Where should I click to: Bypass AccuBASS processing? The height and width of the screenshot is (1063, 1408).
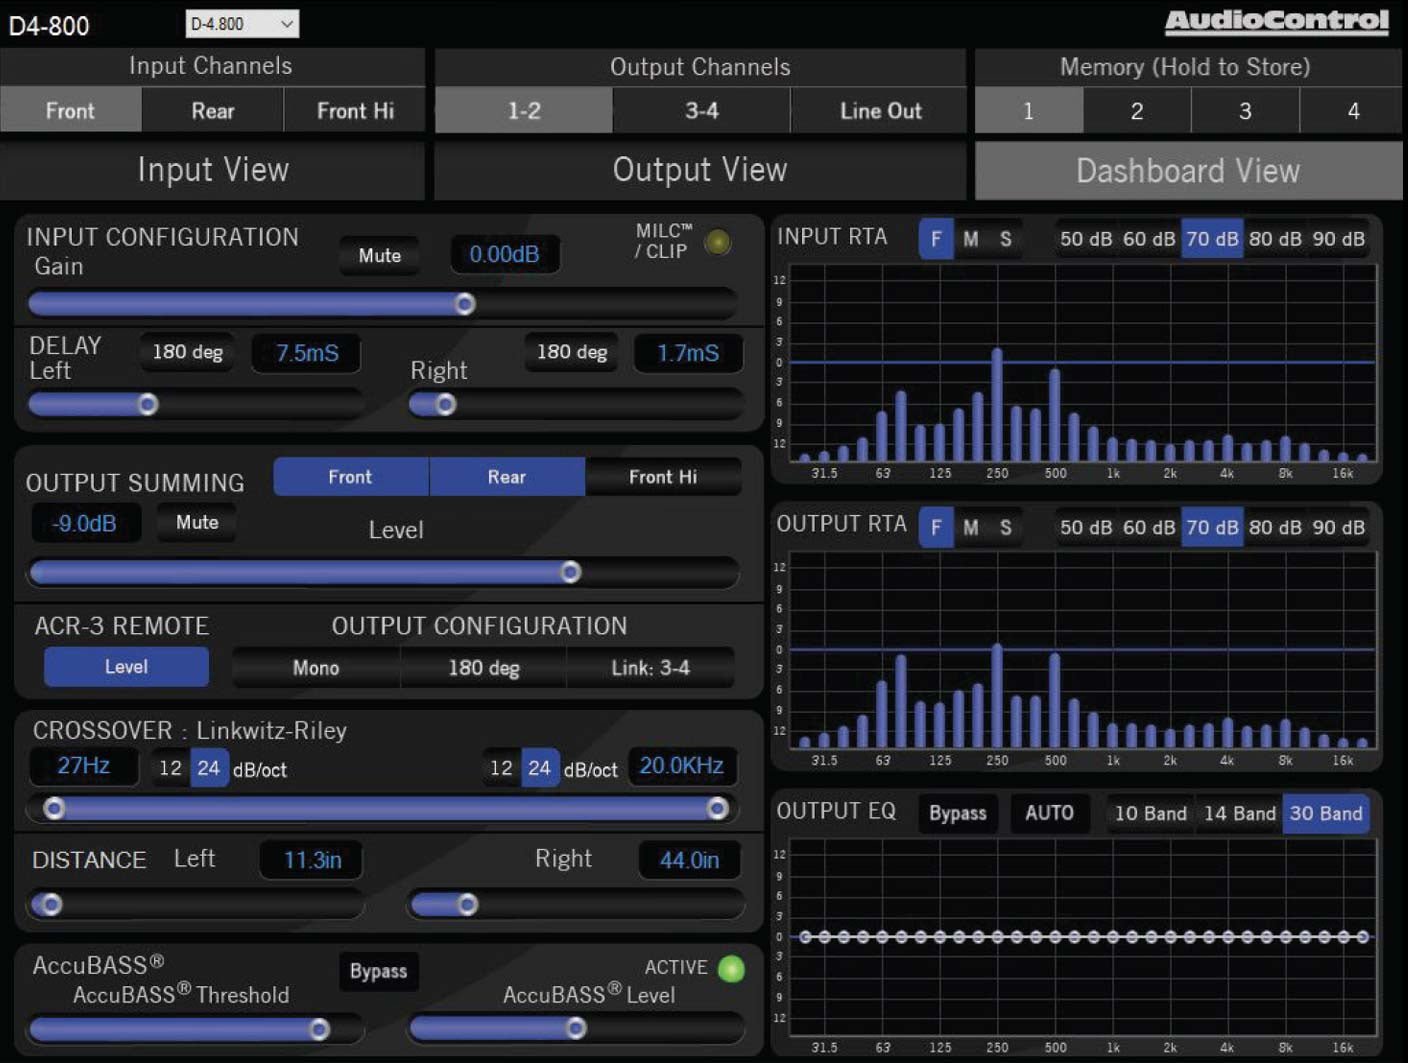click(x=379, y=971)
